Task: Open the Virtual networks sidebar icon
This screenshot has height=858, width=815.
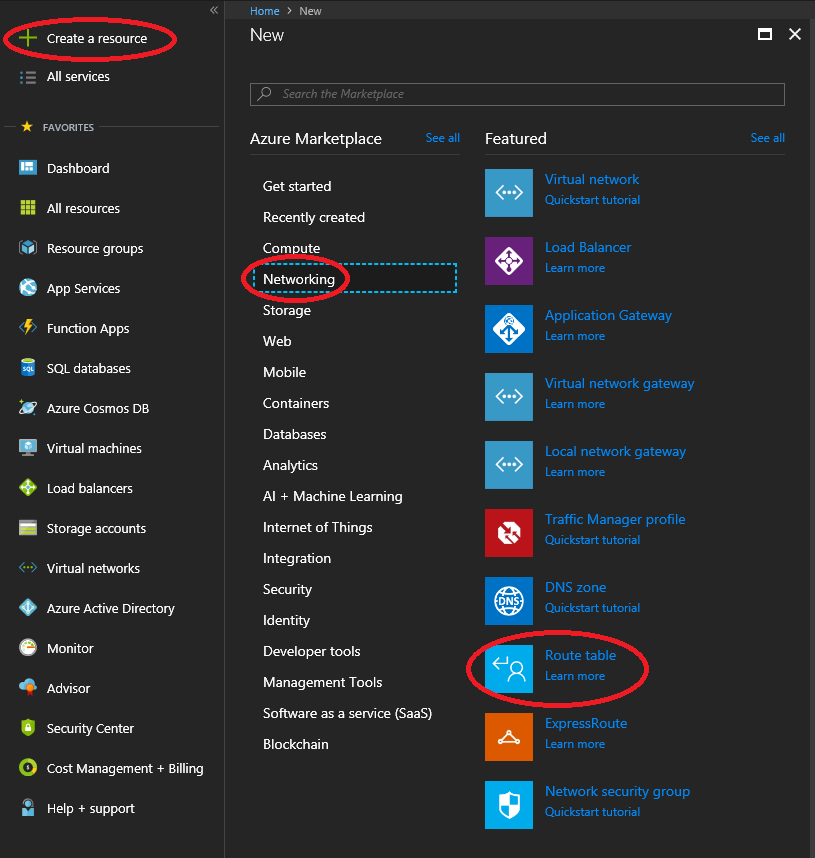Action: click(x=28, y=567)
